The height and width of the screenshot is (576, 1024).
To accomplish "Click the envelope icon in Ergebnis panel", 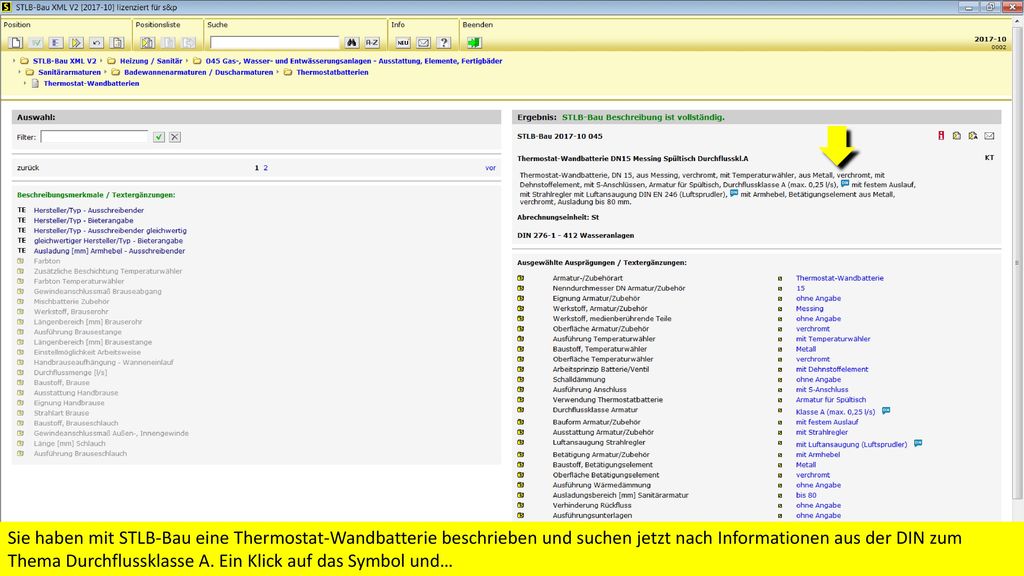I will [x=989, y=136].
